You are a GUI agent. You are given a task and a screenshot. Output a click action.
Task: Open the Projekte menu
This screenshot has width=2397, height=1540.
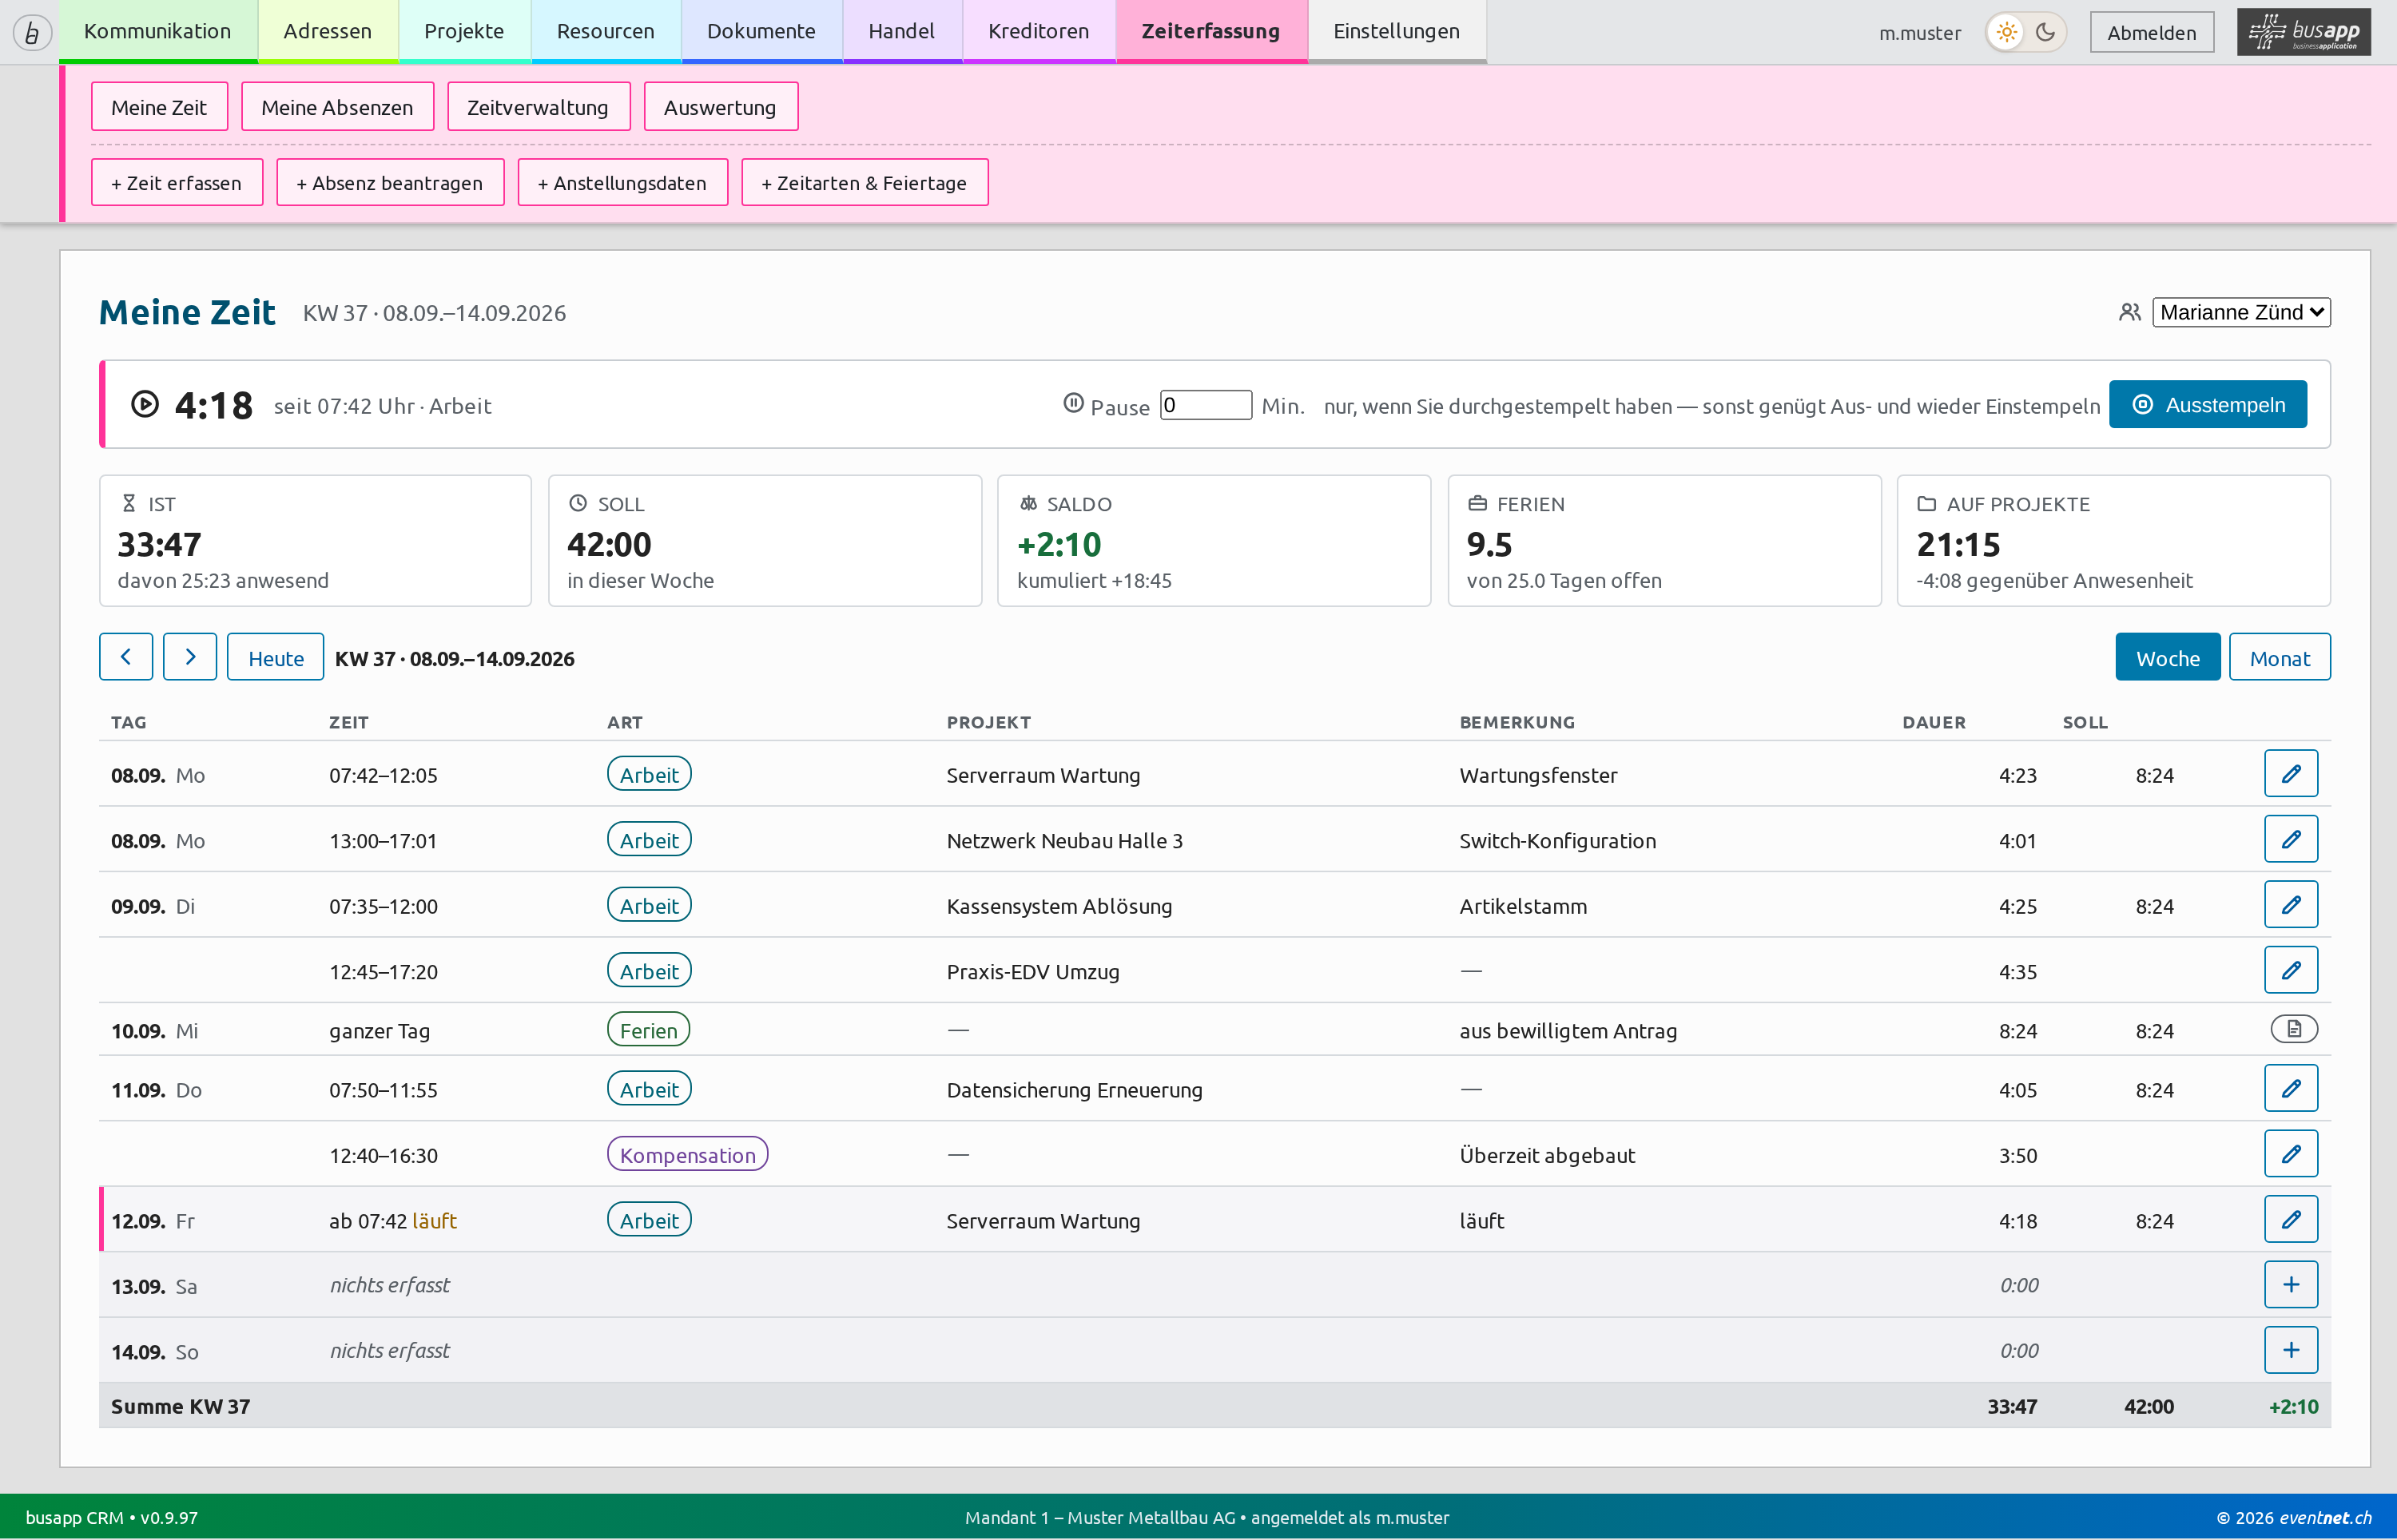pos(464,31)
